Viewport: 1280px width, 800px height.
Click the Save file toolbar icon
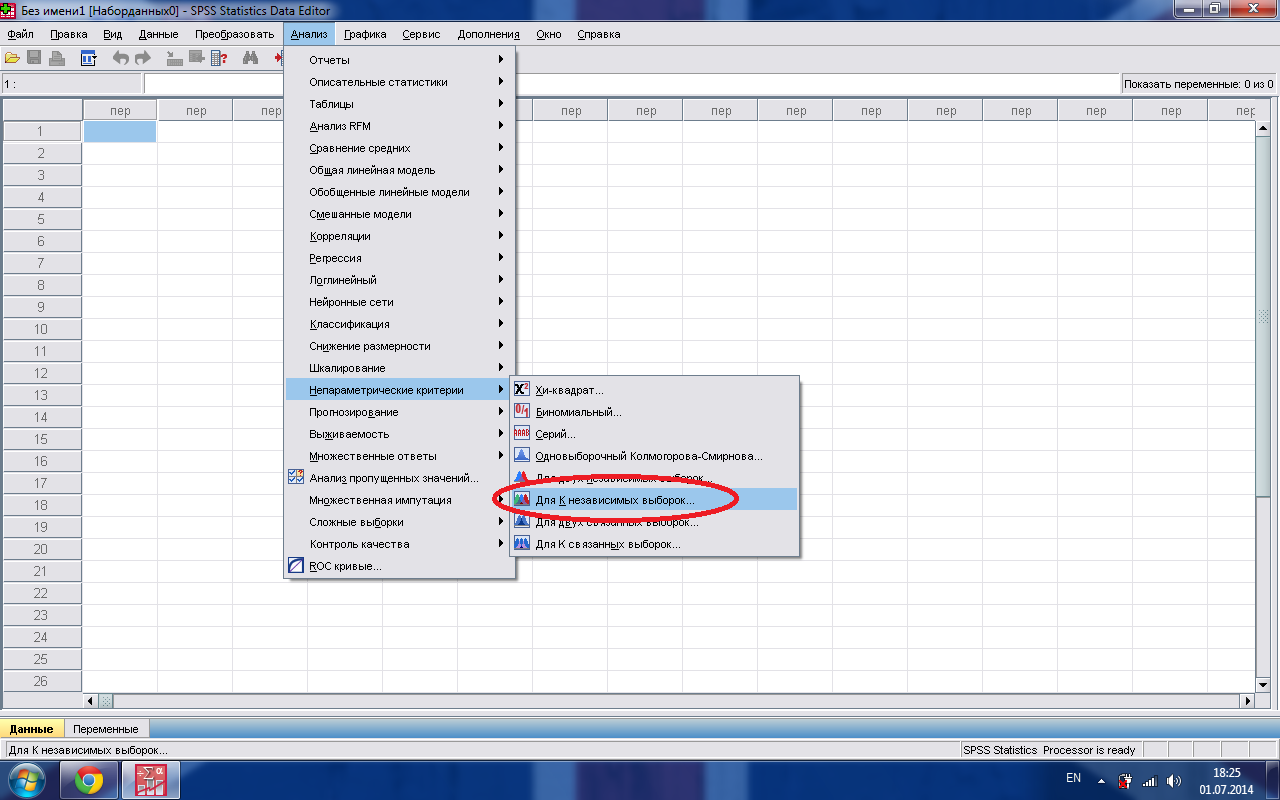pyautogui.click(x=34, y=58)
